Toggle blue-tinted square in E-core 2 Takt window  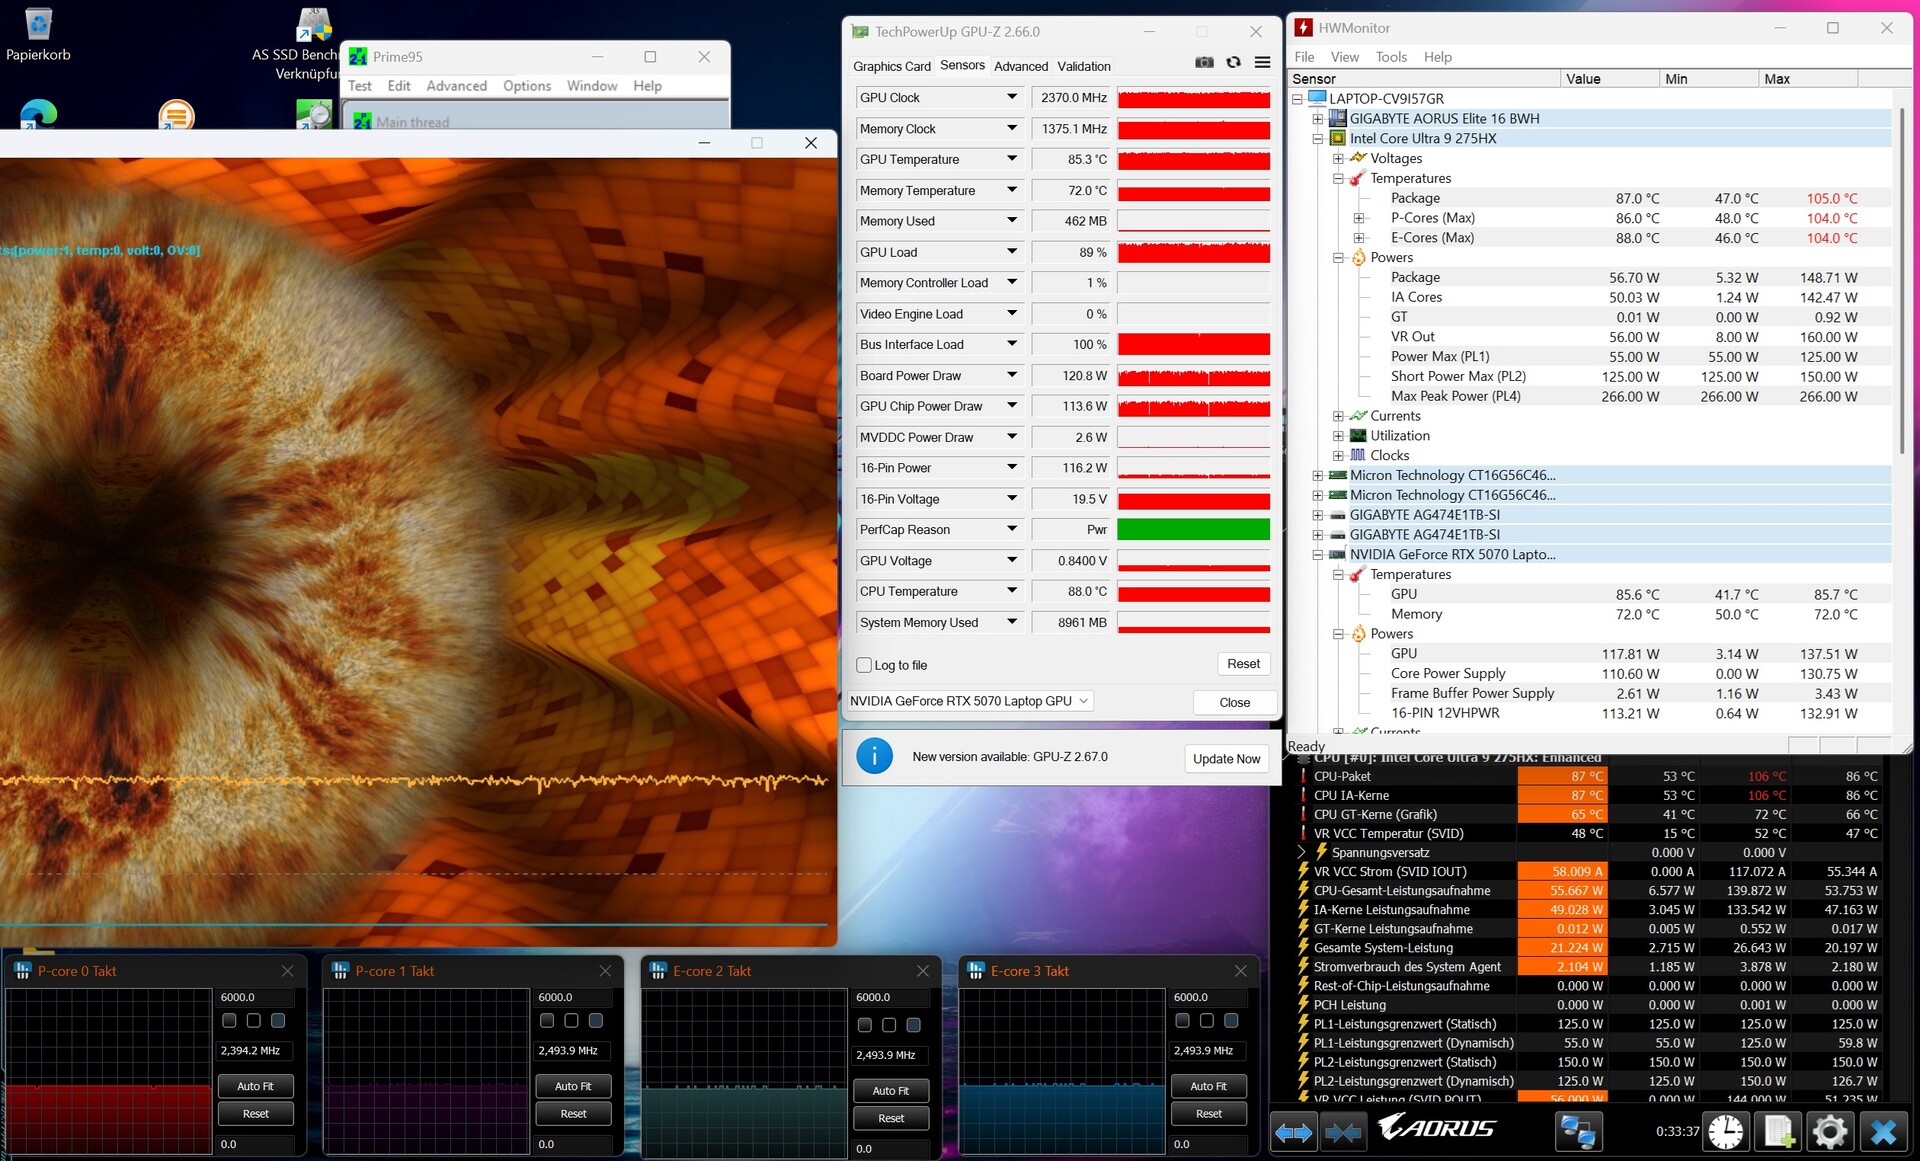(913, 1024)
